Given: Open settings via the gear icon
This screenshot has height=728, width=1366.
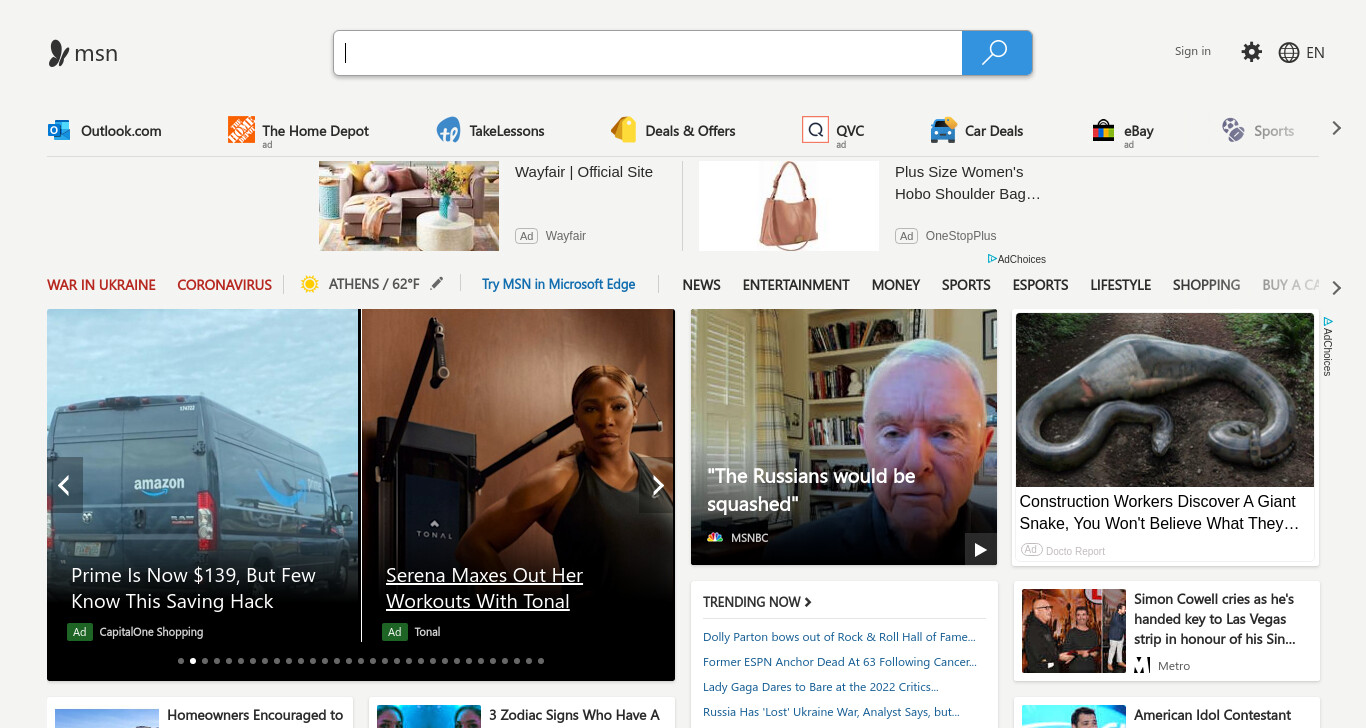Looking at the screenshot, I should (x=1251, y=52).
